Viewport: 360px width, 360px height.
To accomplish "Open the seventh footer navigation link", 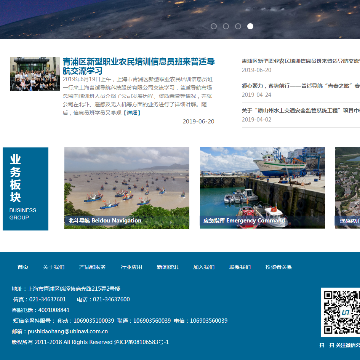I will [x=240, y=267].
